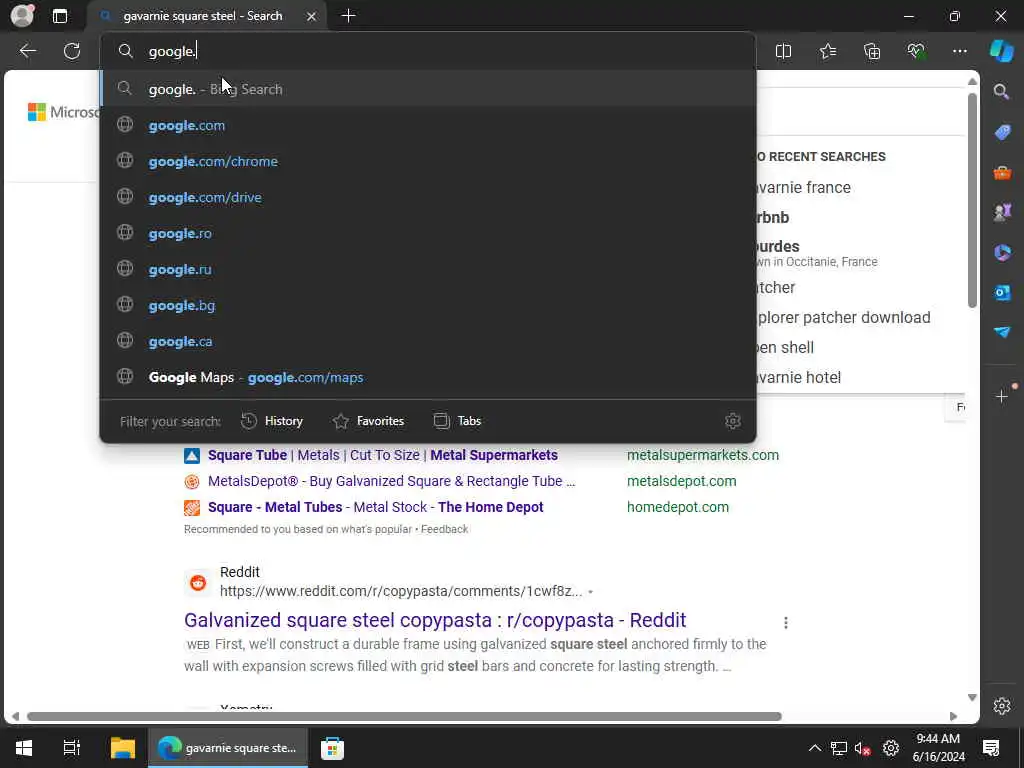Open Task View on taskbar
Viewport: 1024px width, 768px height.
click(x=71, y=748)
